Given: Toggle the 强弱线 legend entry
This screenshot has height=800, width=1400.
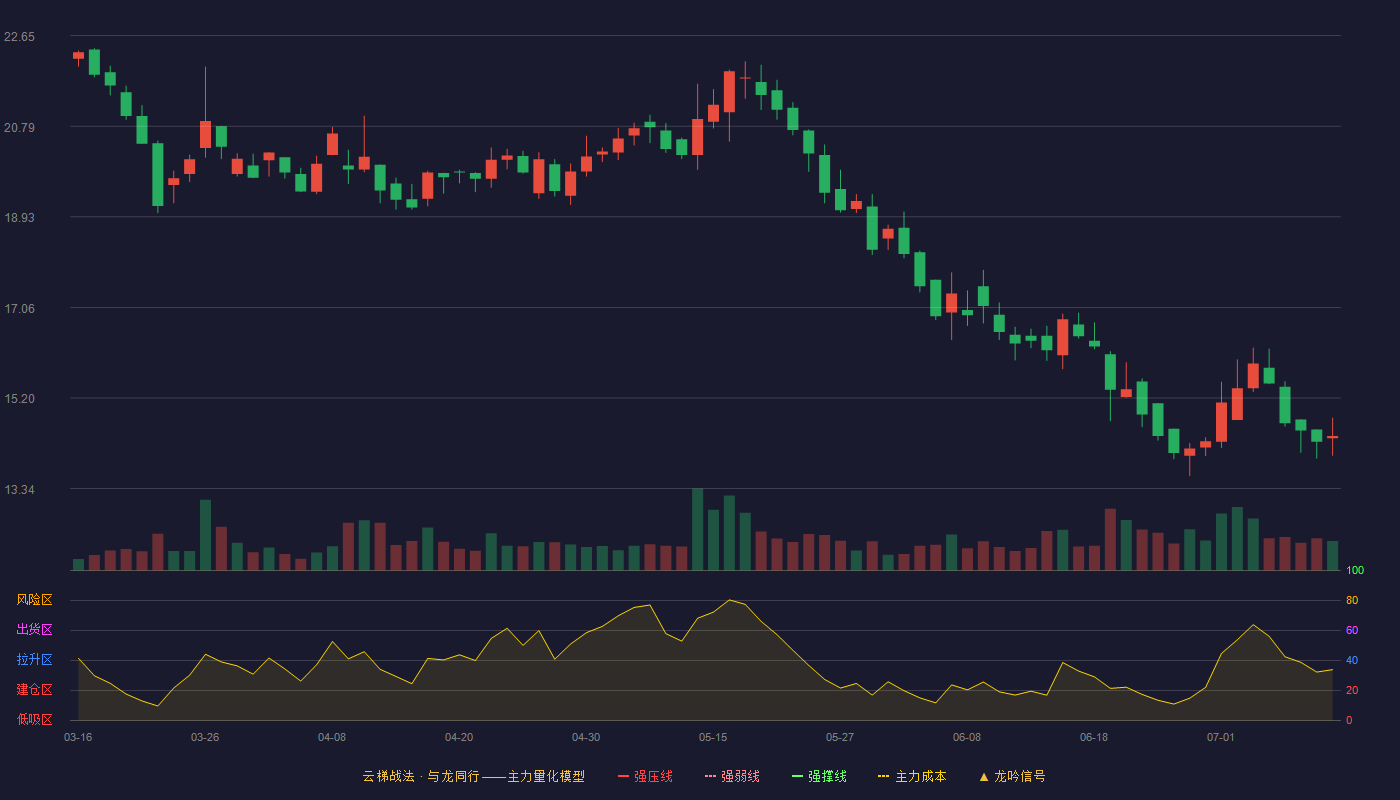Looking at the screenshot, I should coord(732,776).
